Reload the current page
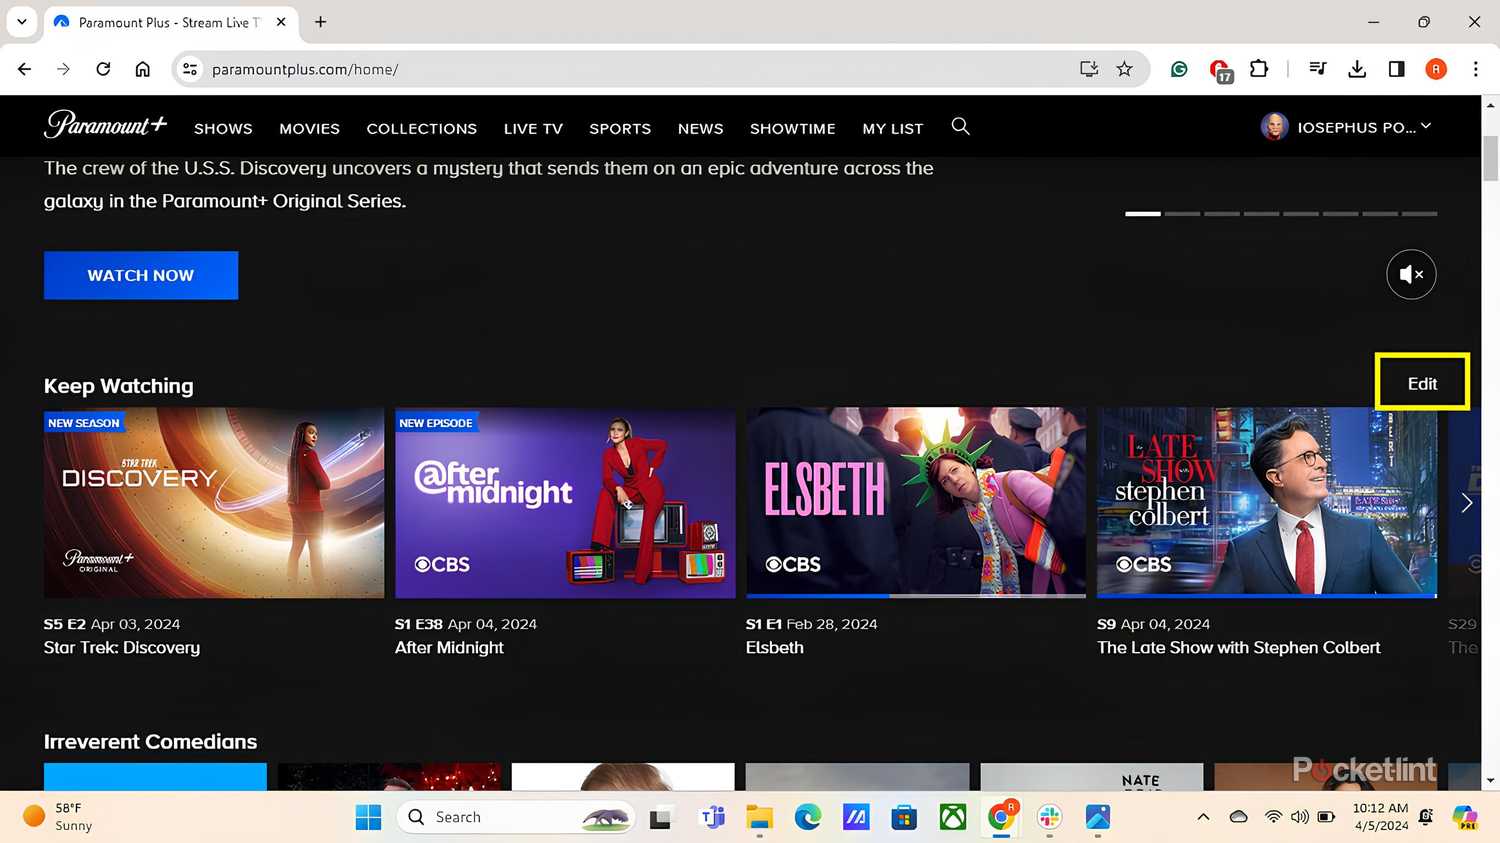The width and height of the screenshot is (1500, 843). coord(103,69)
